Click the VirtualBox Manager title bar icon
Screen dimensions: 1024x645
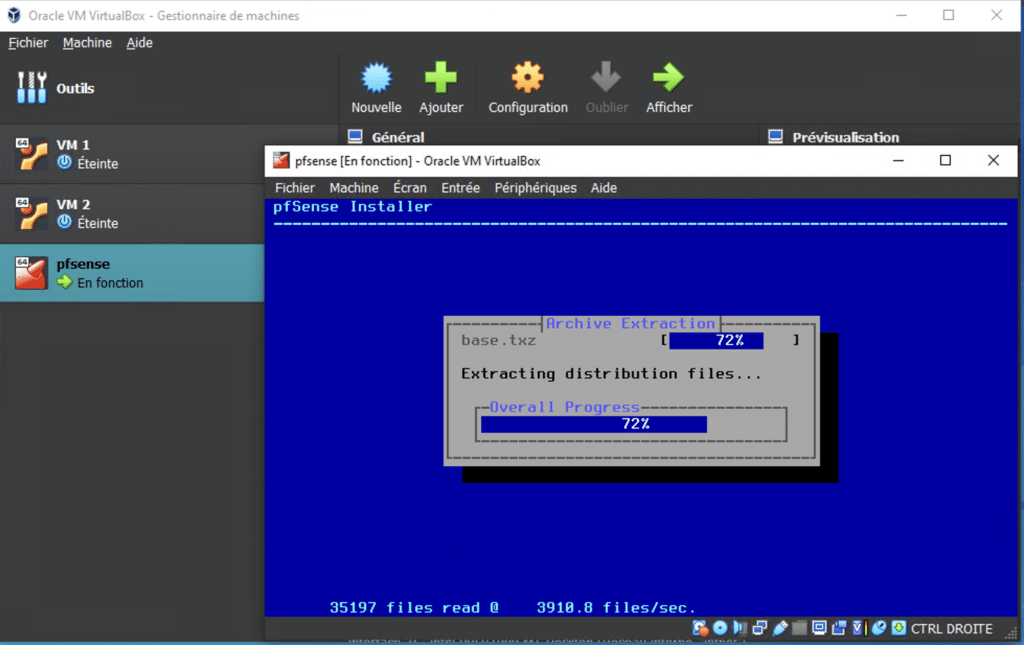click(x=14, y=15)
